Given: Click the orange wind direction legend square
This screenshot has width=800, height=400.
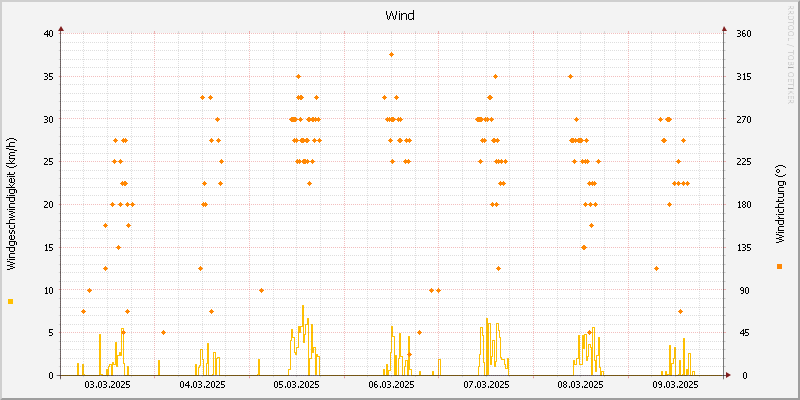Looking at the screenshot, I should coord(779,266).
